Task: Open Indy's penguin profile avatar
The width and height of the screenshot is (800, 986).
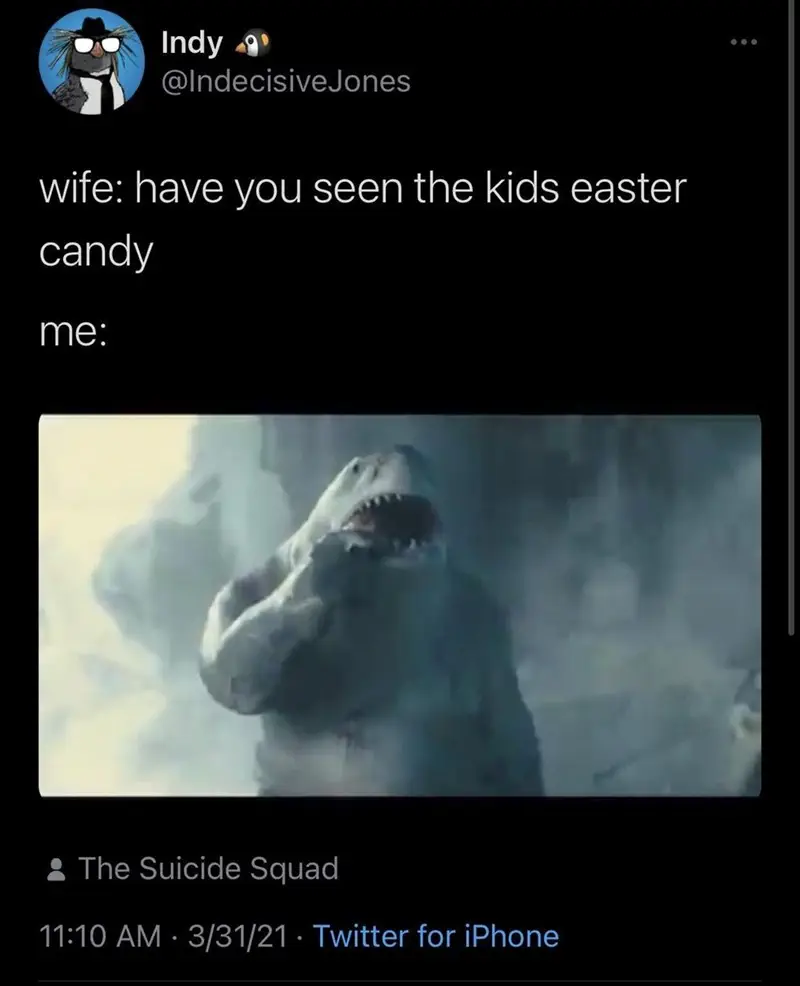Action: click(92, 62)
